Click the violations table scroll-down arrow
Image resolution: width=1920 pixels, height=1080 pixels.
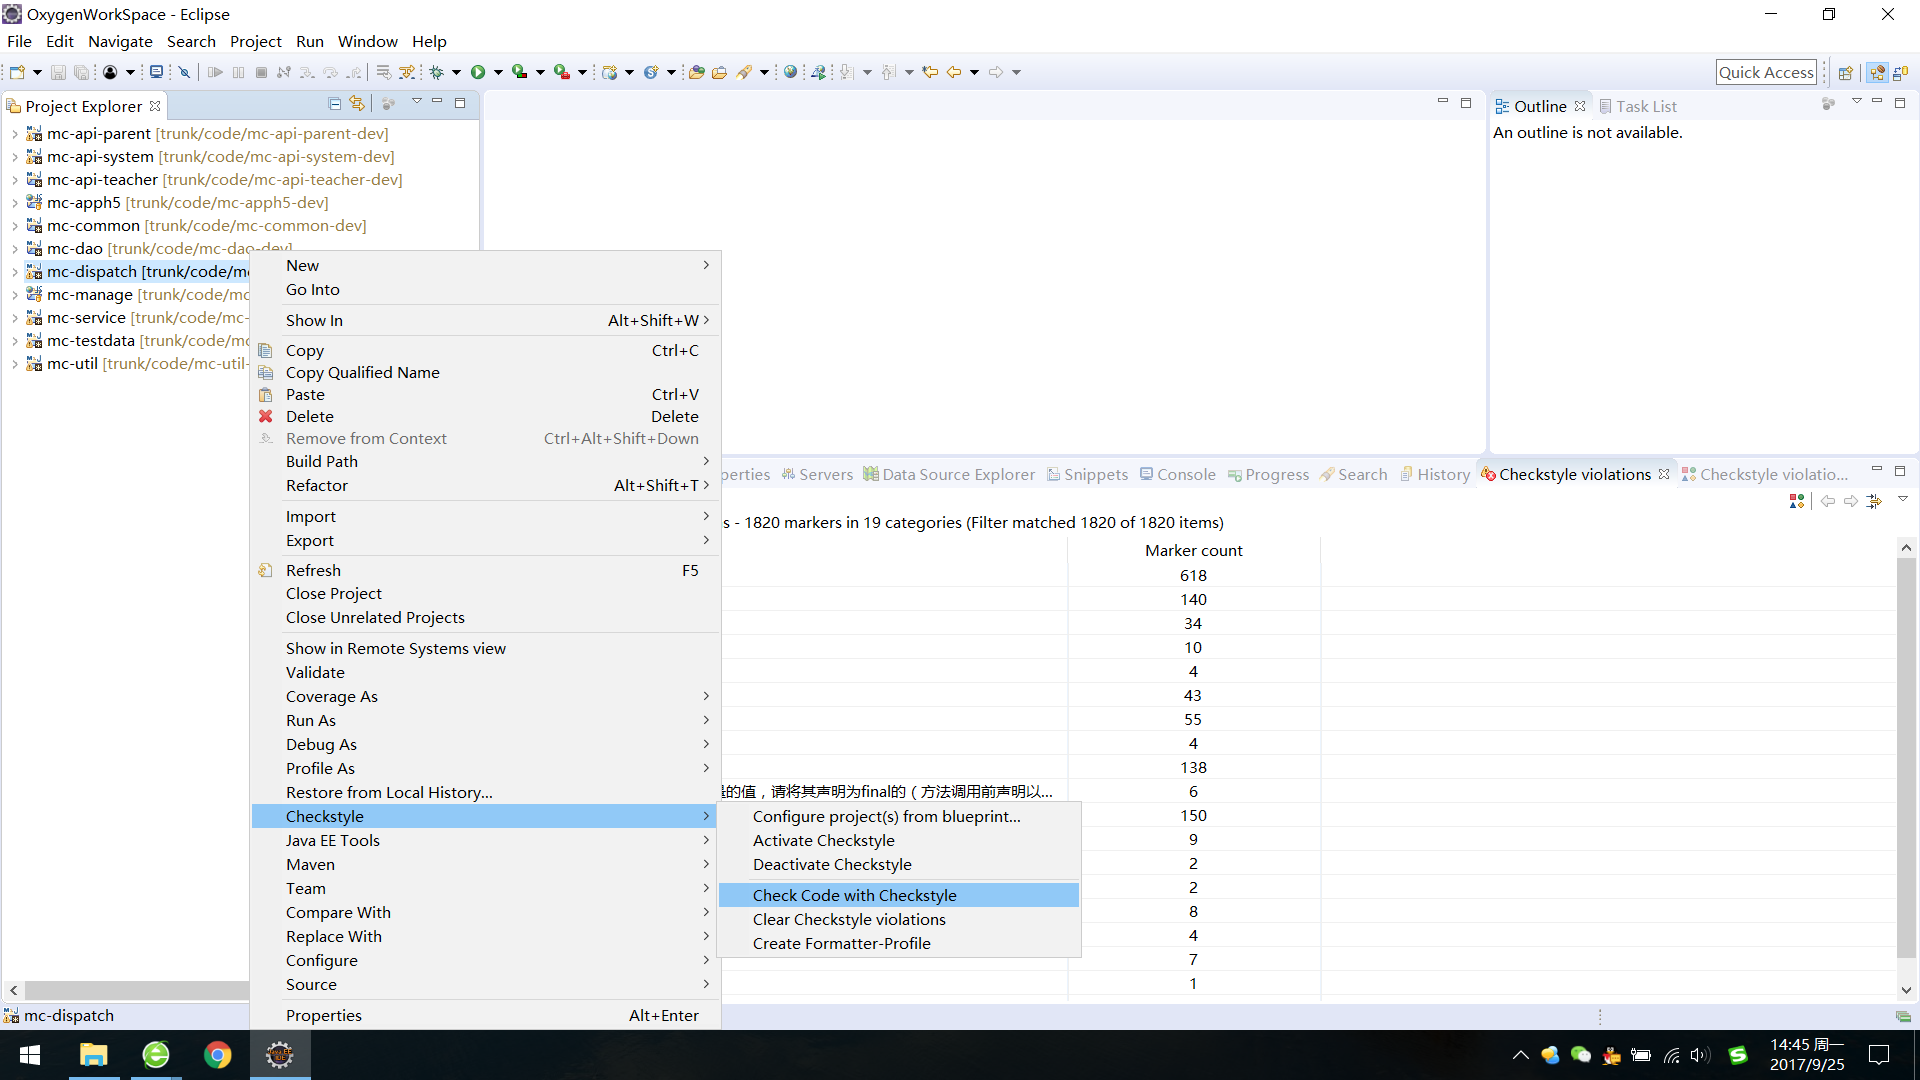1906,990
